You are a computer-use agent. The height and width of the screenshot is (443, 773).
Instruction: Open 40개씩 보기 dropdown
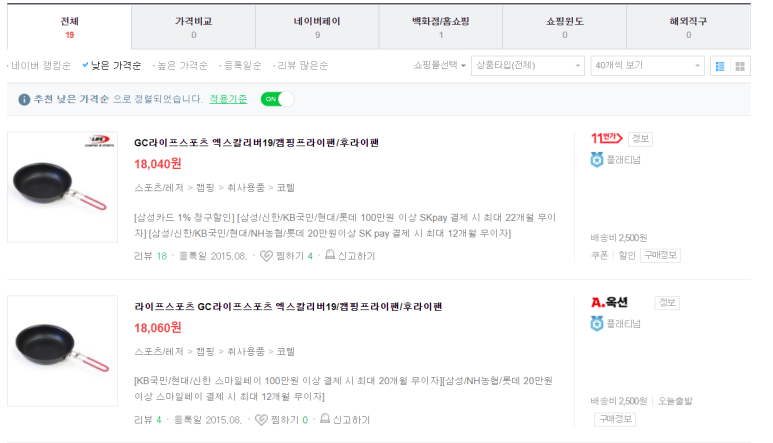pos(647,66)
